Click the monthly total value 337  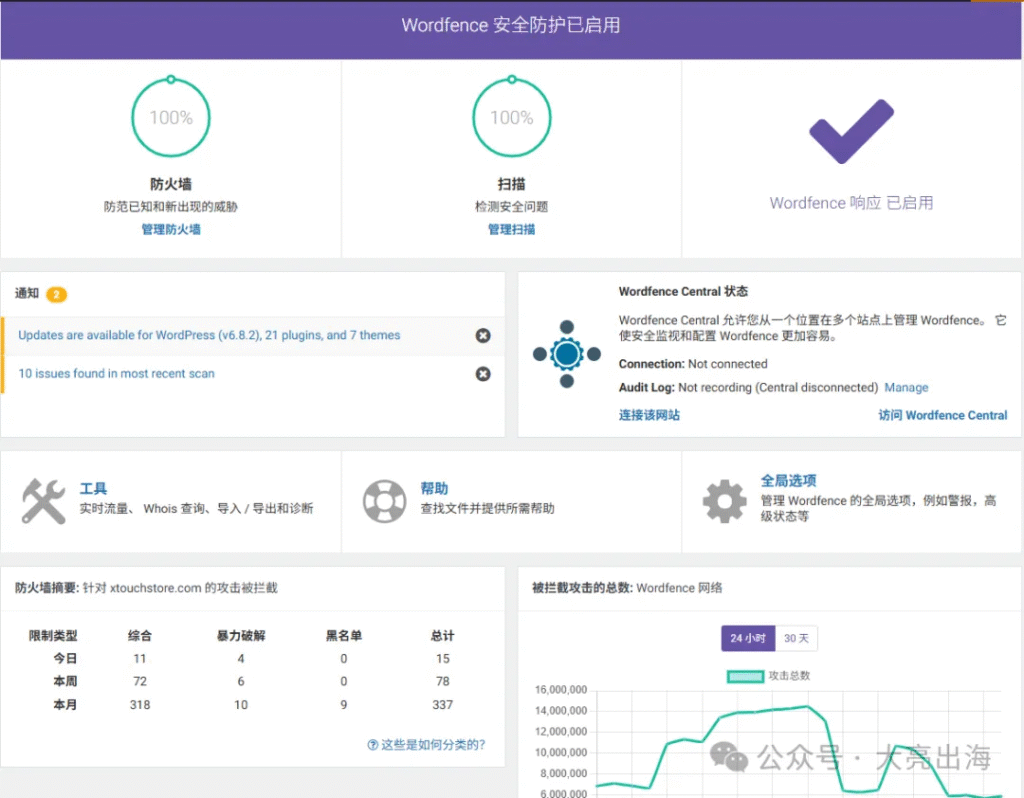click(x=442, y=705)
